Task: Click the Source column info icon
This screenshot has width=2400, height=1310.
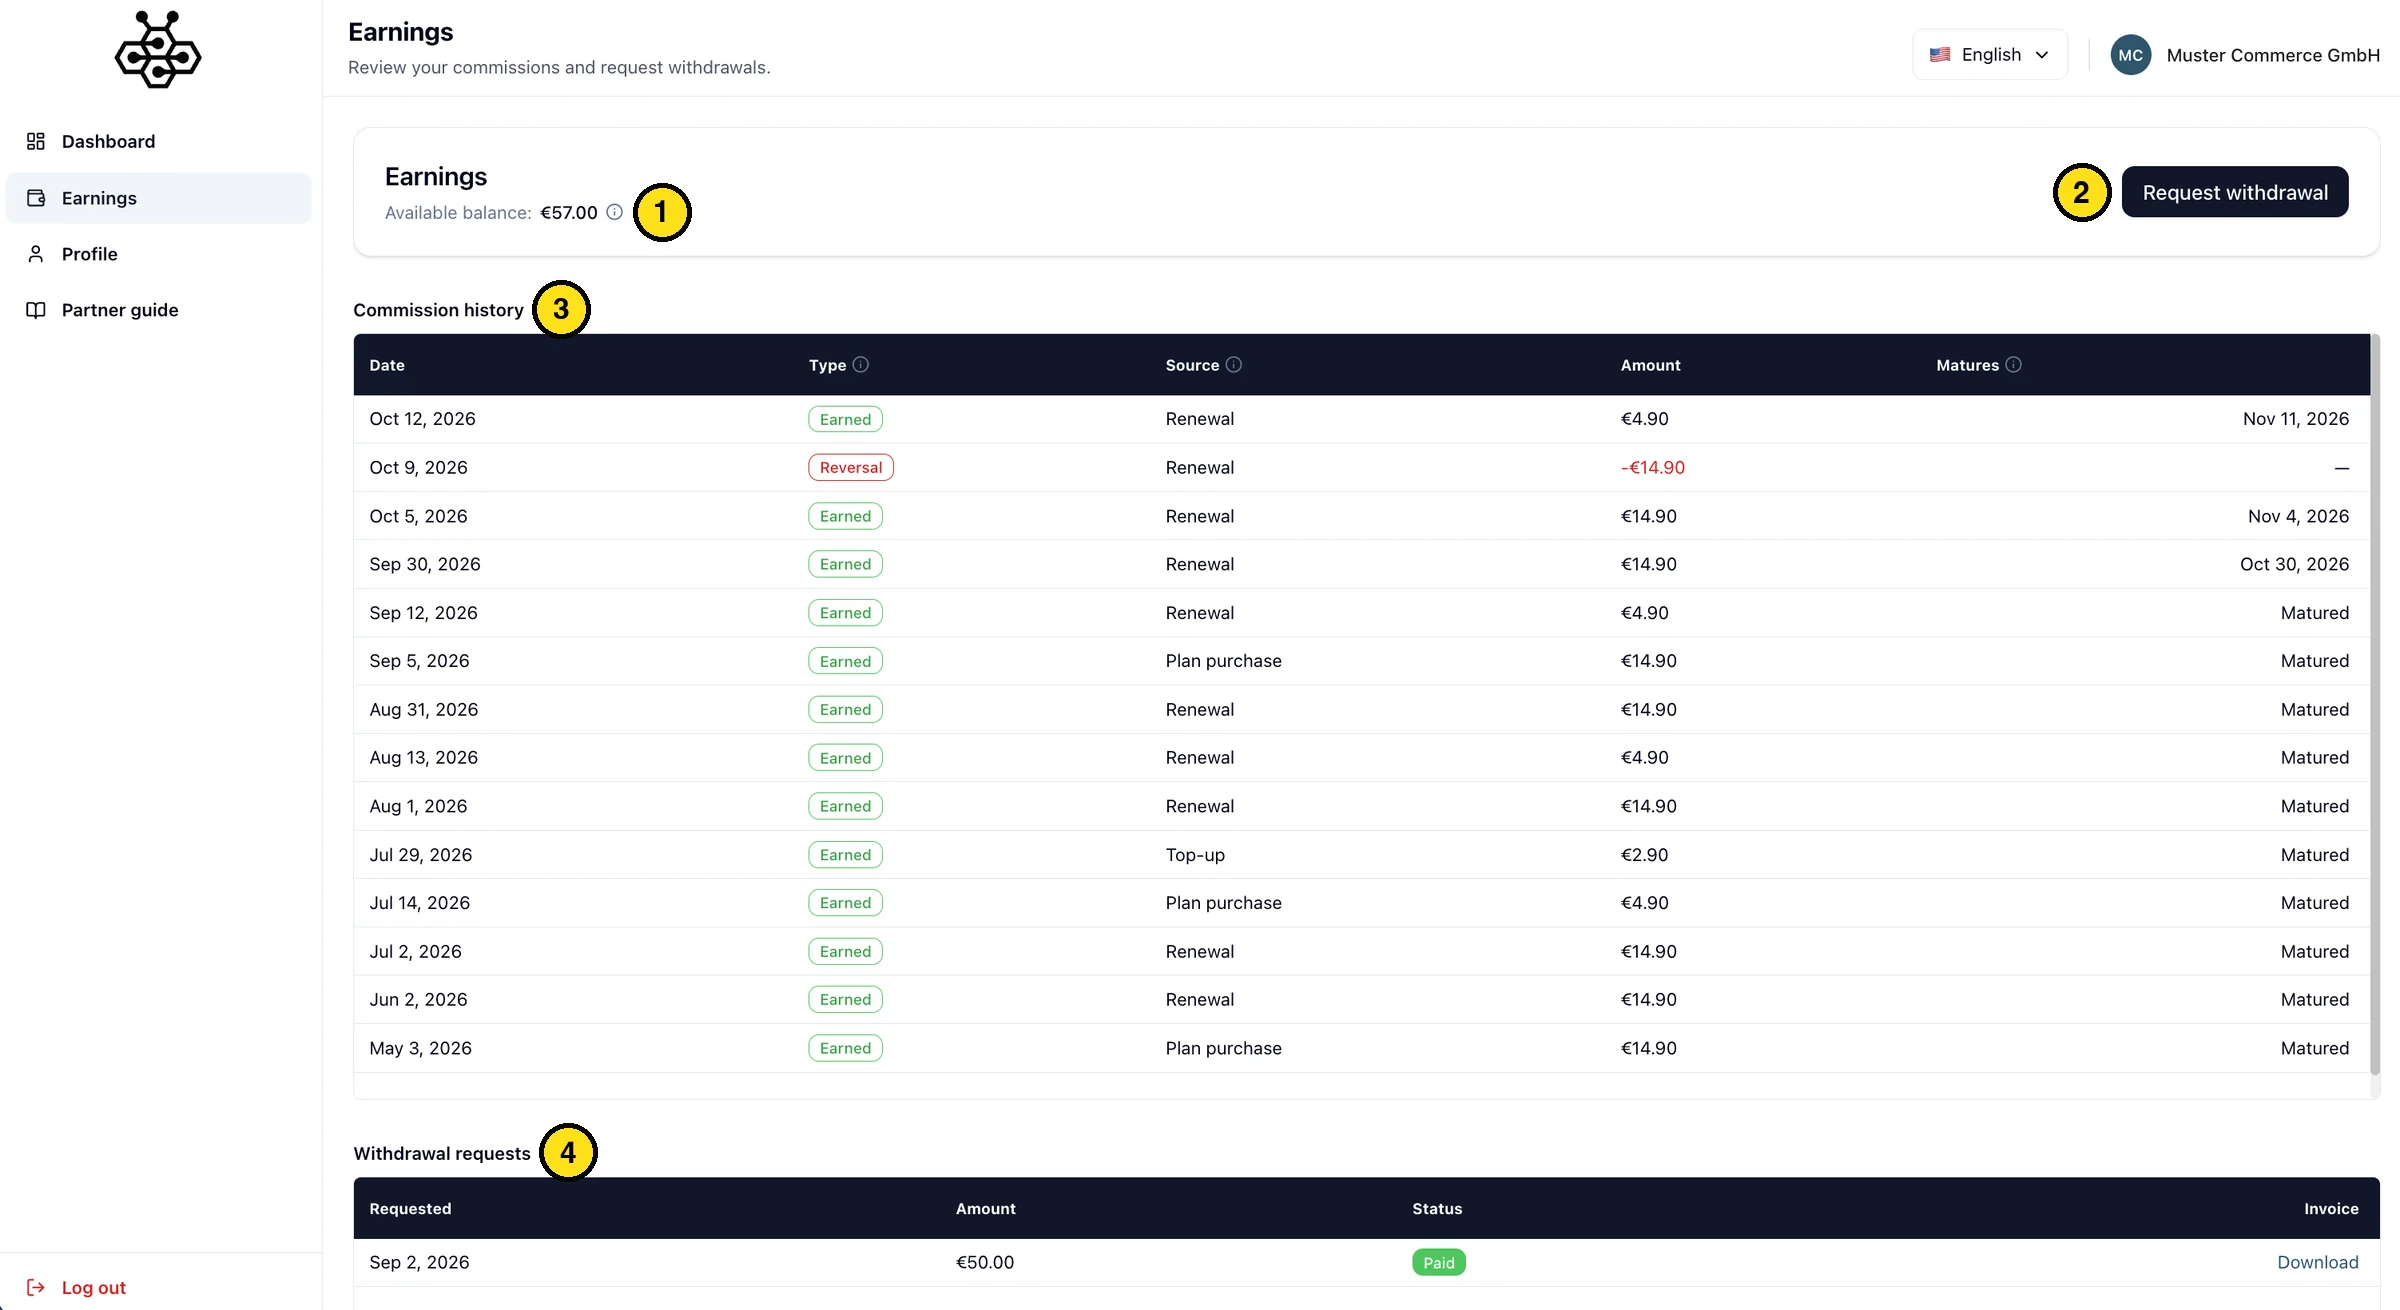Action: pyautogui.click(x=1234, y=364)
